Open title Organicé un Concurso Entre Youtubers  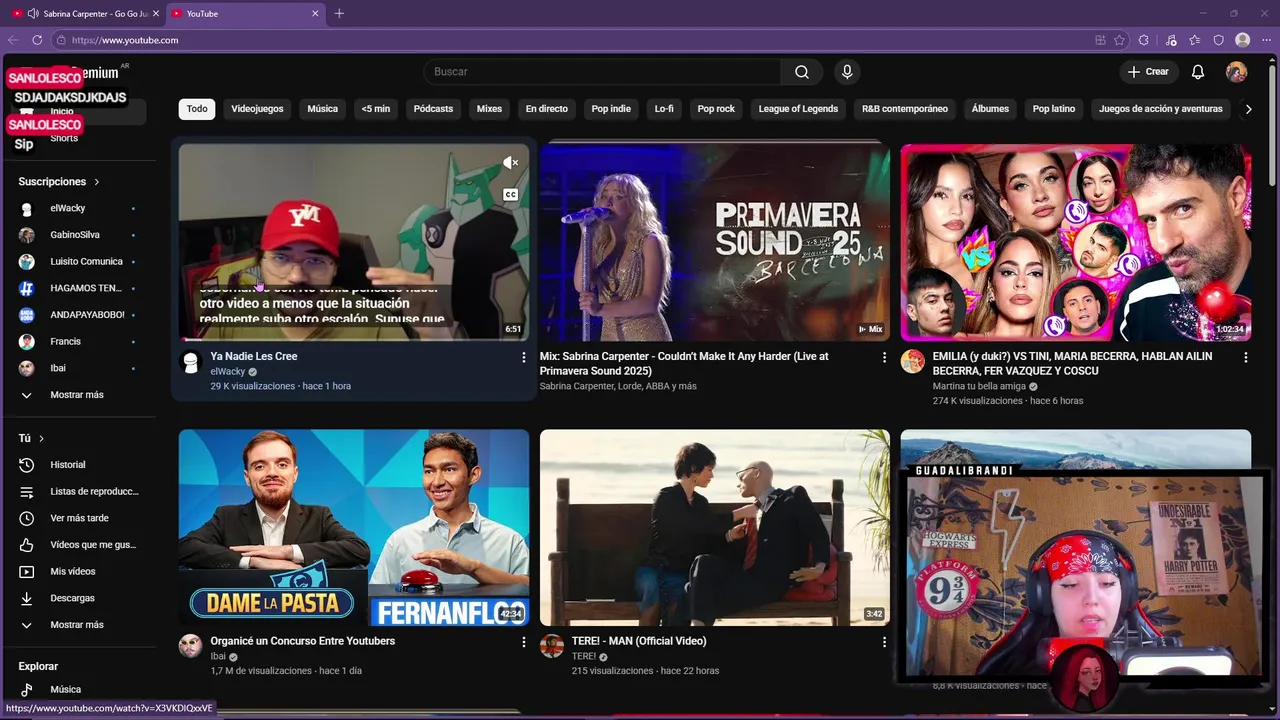303,642
